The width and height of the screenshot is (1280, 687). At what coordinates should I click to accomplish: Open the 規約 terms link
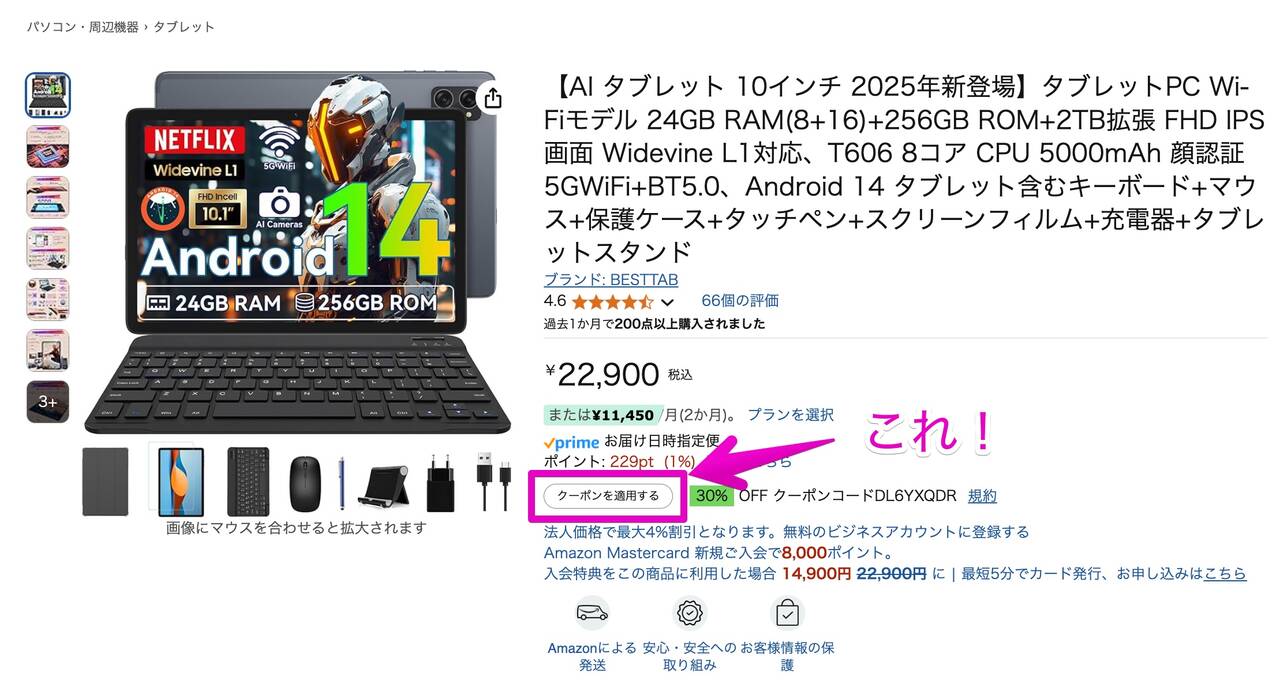[982, 496]
